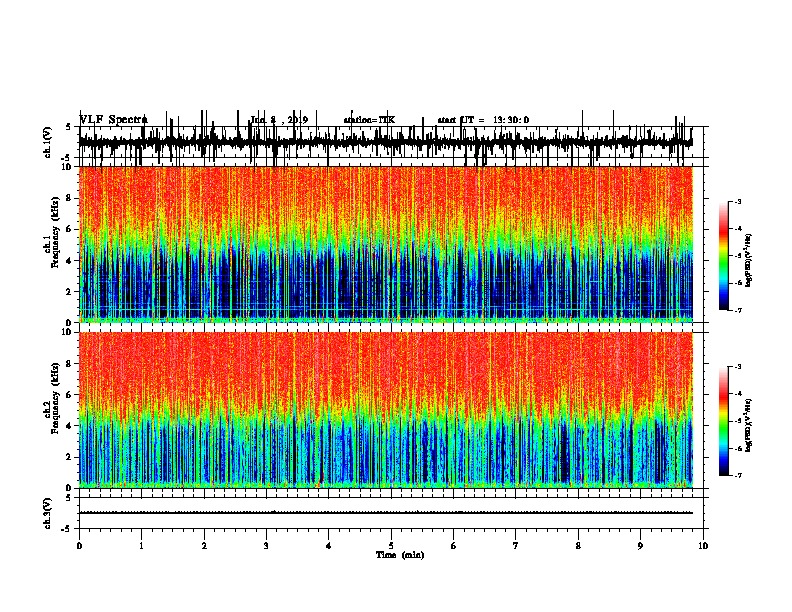Click the 'ch.3(V)' axis label
The image size is (792, 612).
[47, 513]
